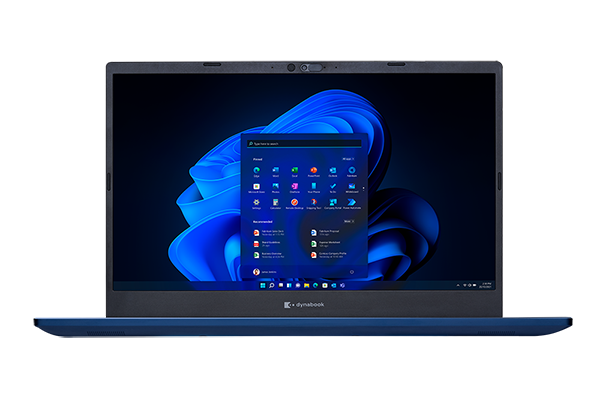The width and height of the screenshot is (600, 400).
Task: Open Search from the taskbar
Action: click(272, 286)
